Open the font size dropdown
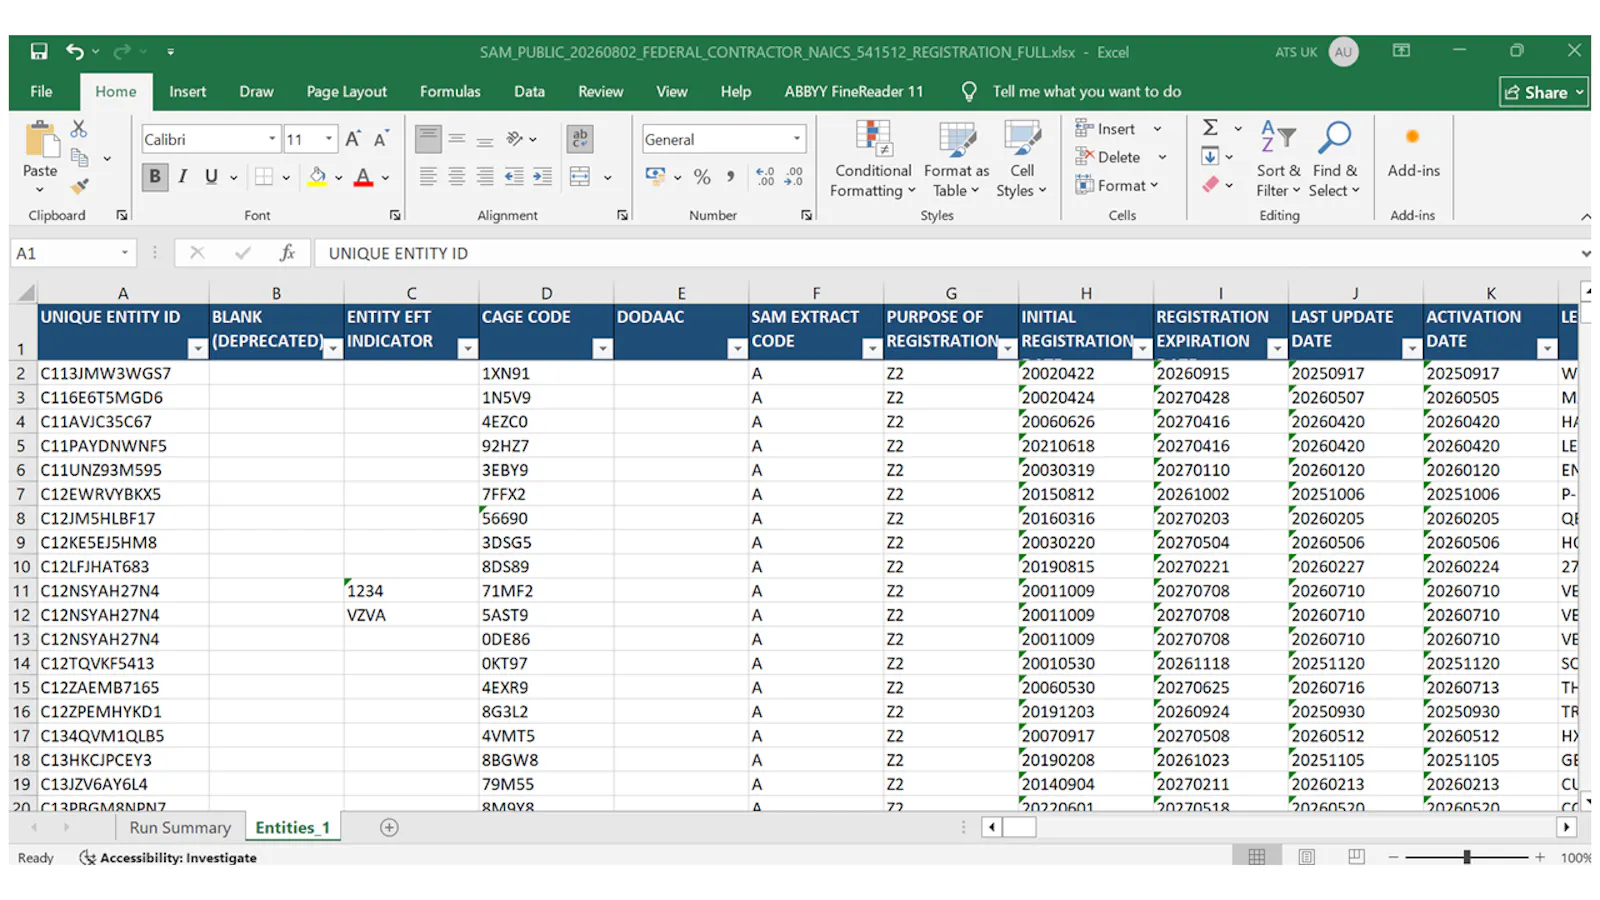Screen dimensions: 1600x900 [x=328, y=139]
